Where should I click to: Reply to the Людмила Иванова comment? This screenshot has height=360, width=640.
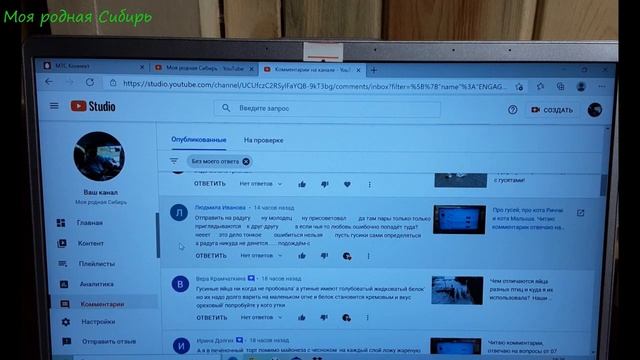pos(211,256)
